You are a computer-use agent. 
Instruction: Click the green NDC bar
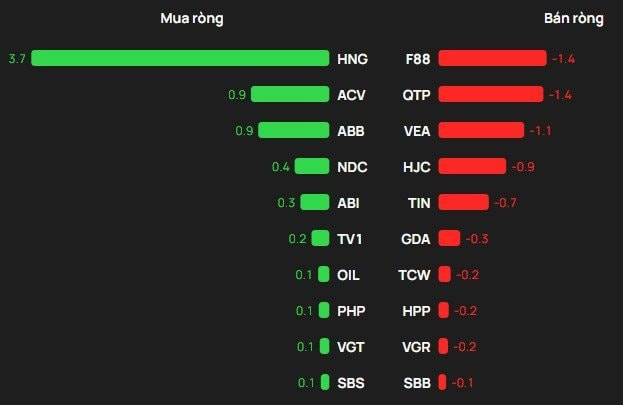point(312,166)
